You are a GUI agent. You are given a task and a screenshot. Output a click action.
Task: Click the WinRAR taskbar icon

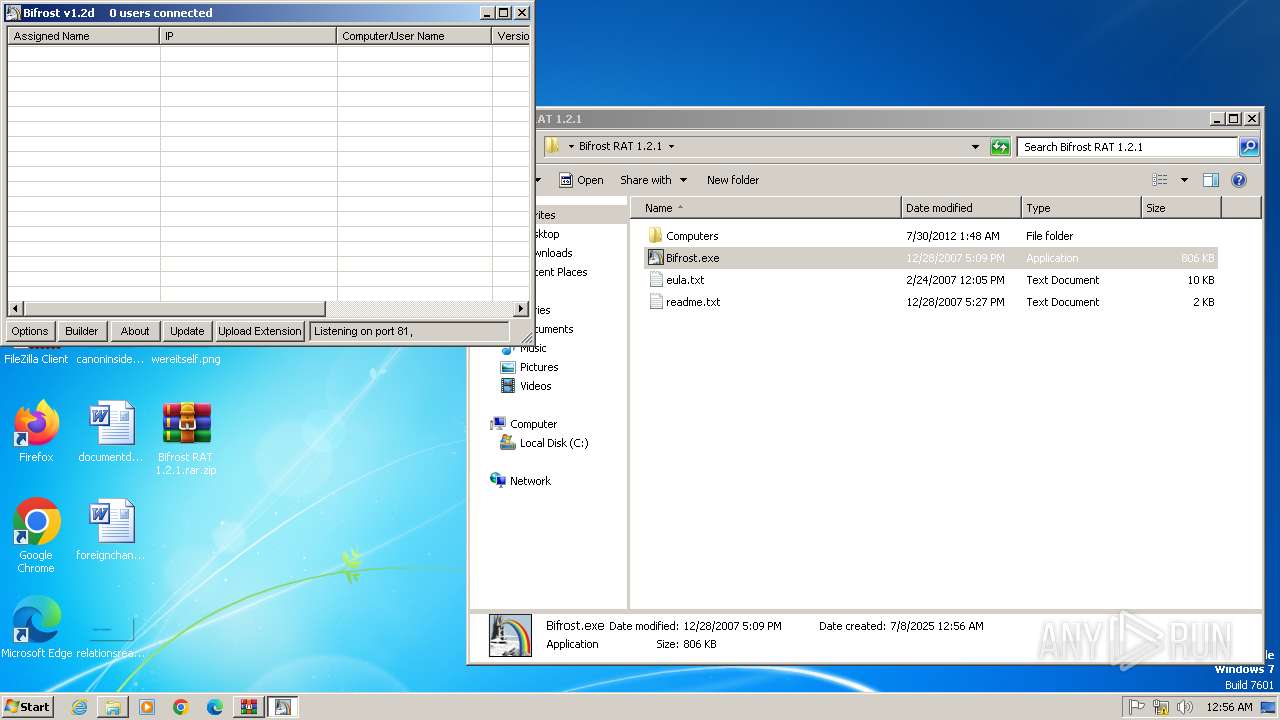tap(249, 707)
